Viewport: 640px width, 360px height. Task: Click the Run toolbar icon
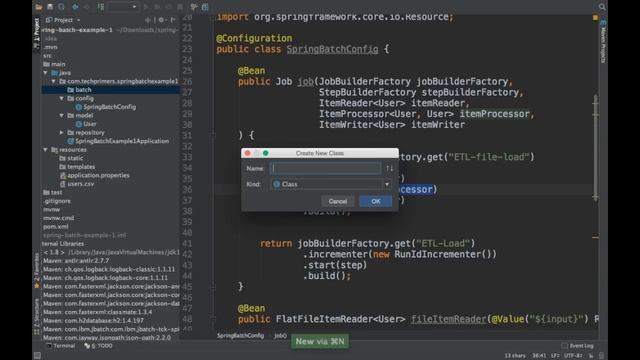(x=146, y=7)
